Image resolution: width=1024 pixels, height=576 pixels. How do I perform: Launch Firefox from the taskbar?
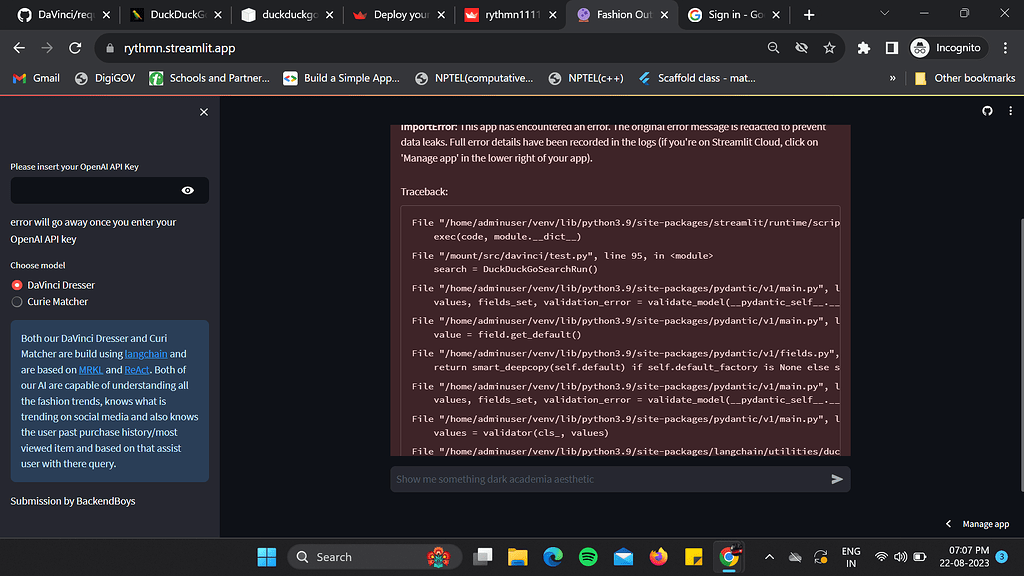point(657,556)
